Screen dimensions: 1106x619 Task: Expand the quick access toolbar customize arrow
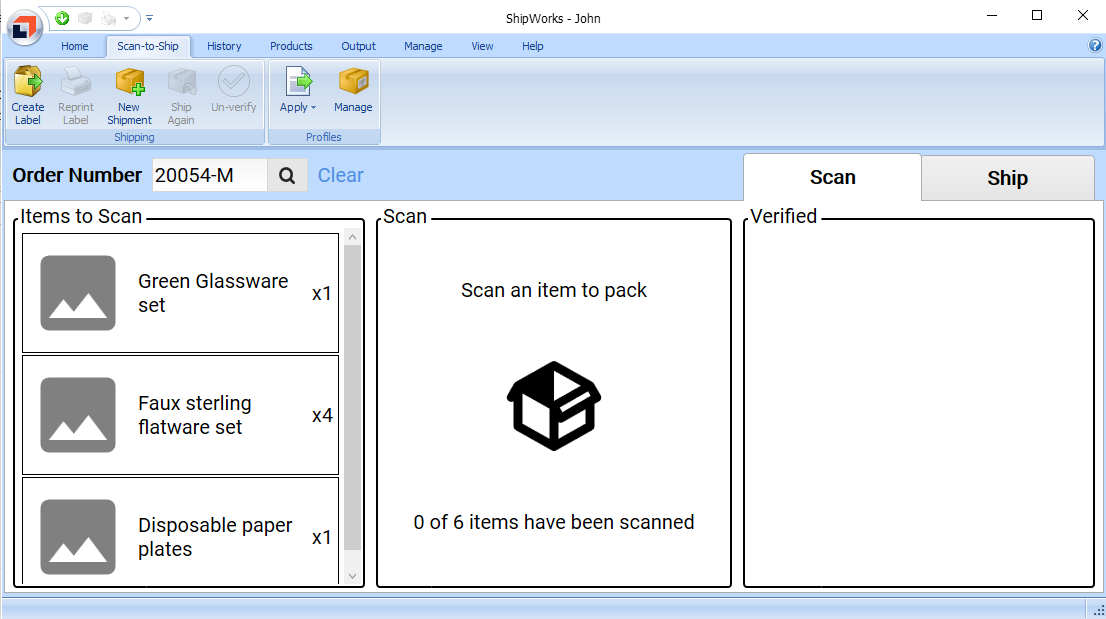150,18
